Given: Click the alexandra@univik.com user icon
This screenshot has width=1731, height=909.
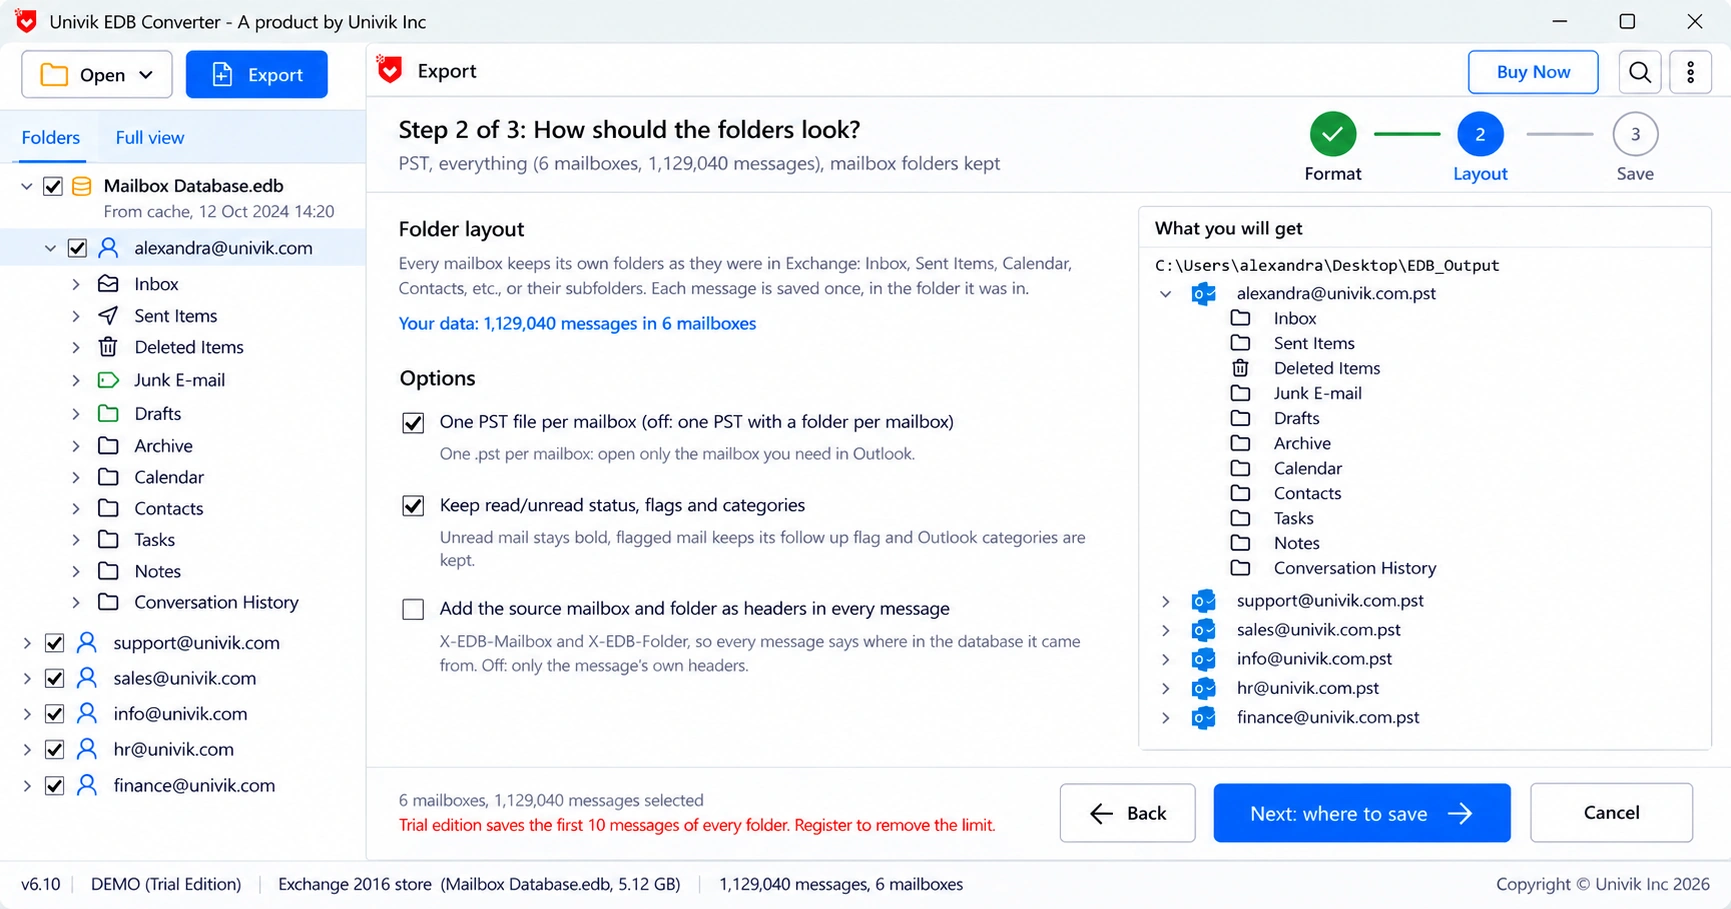Looking at the screenshot, I should click(x=109, y=248).
